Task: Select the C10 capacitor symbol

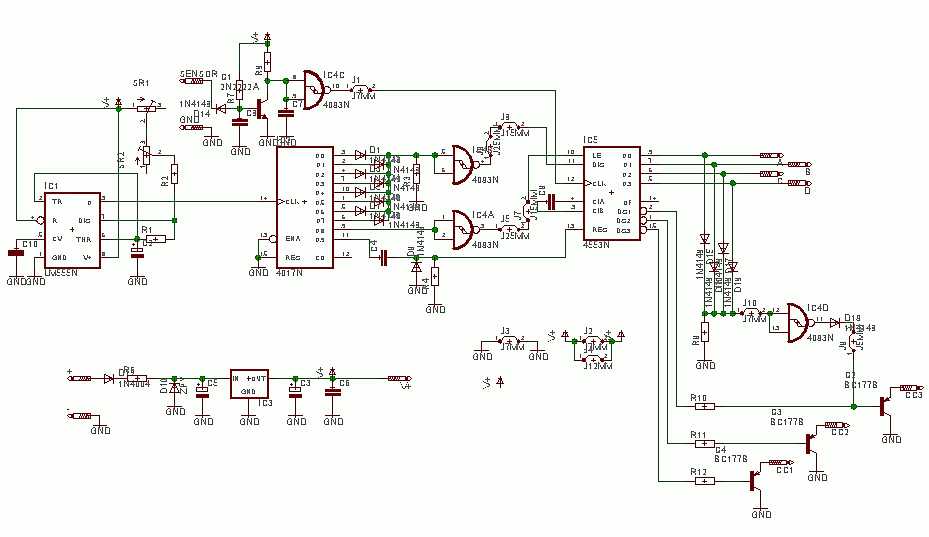Action: click(x=16, y=253)
